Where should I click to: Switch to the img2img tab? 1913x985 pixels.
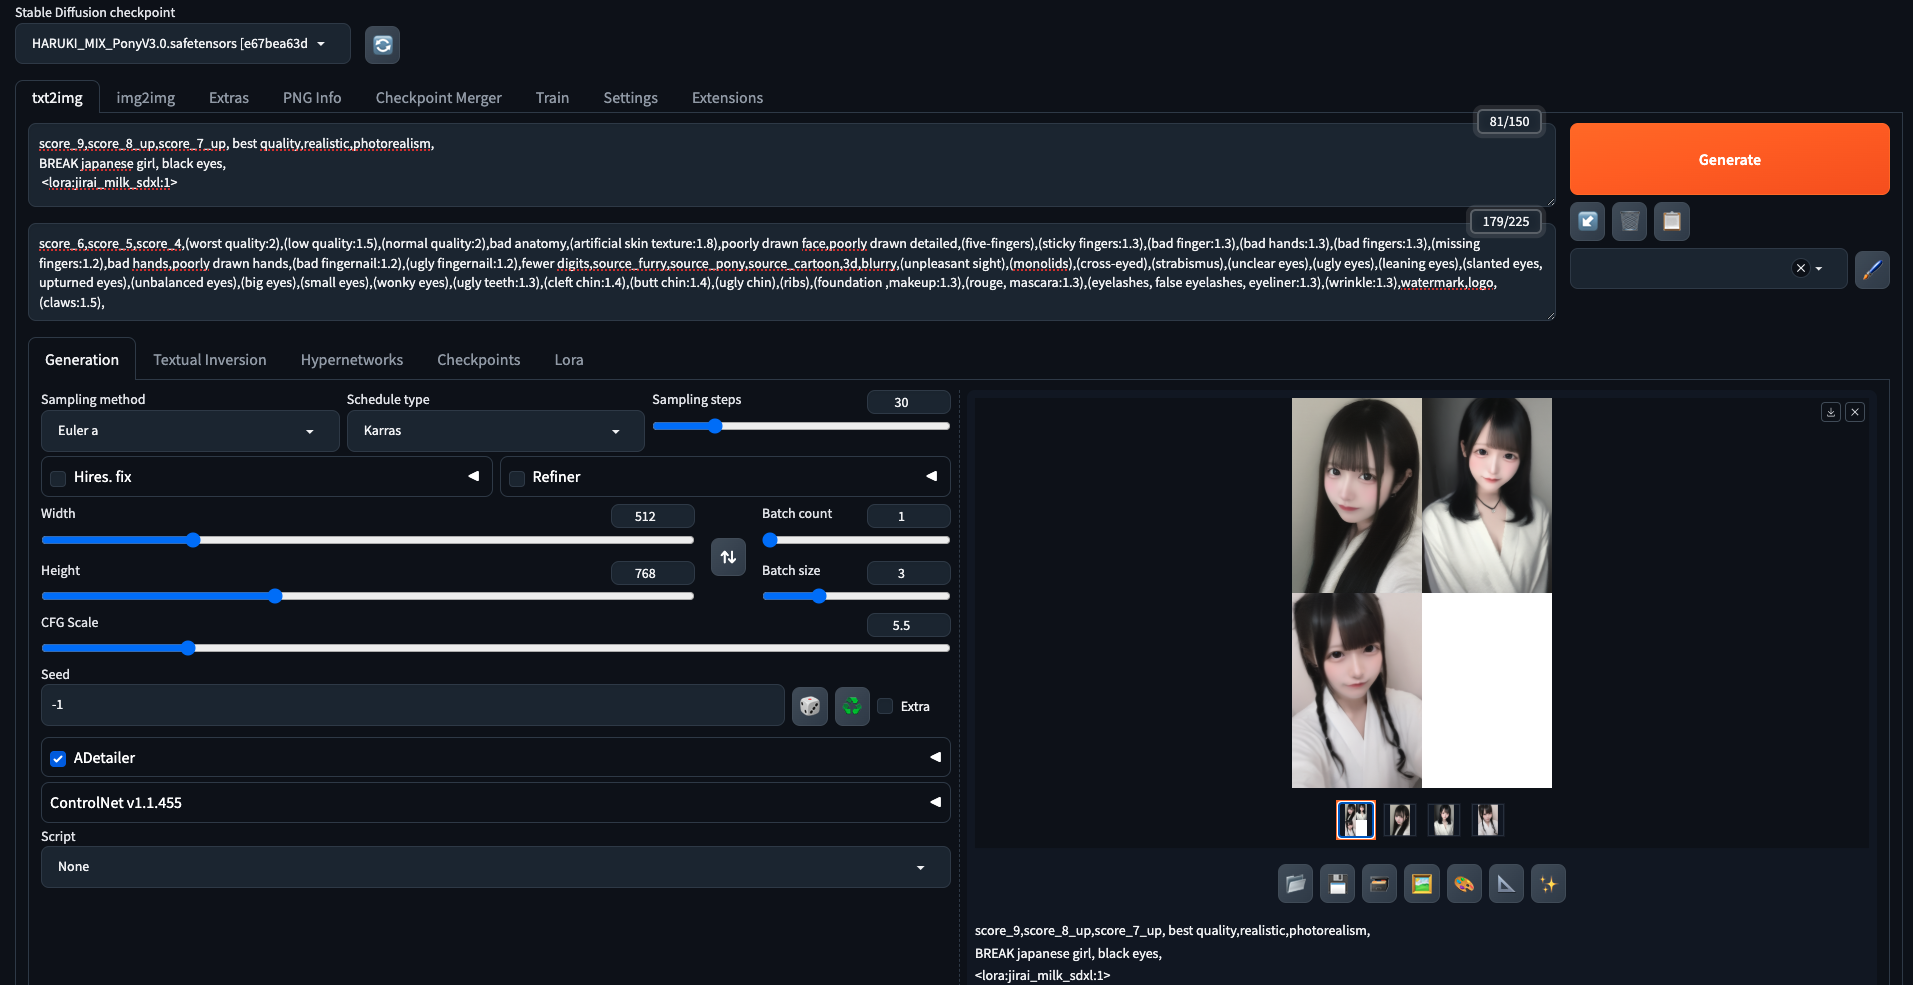(x=145, y=98)
